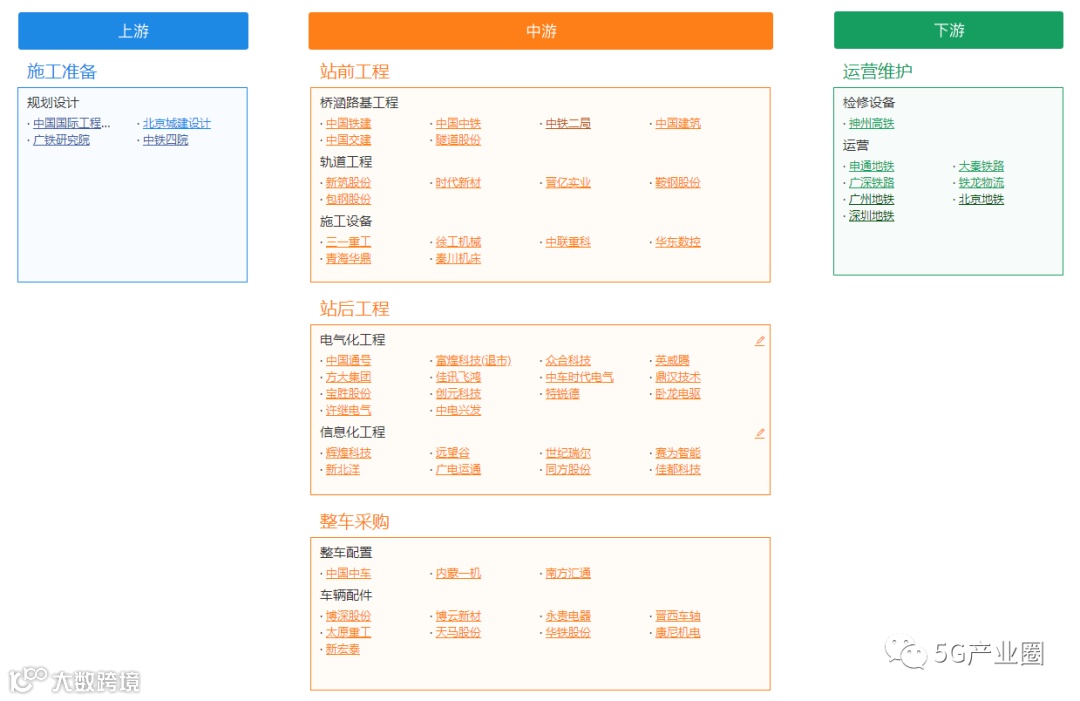Open the 中国建筑 link
Screen dimensions: 1080x701
[x=678, y=123]
